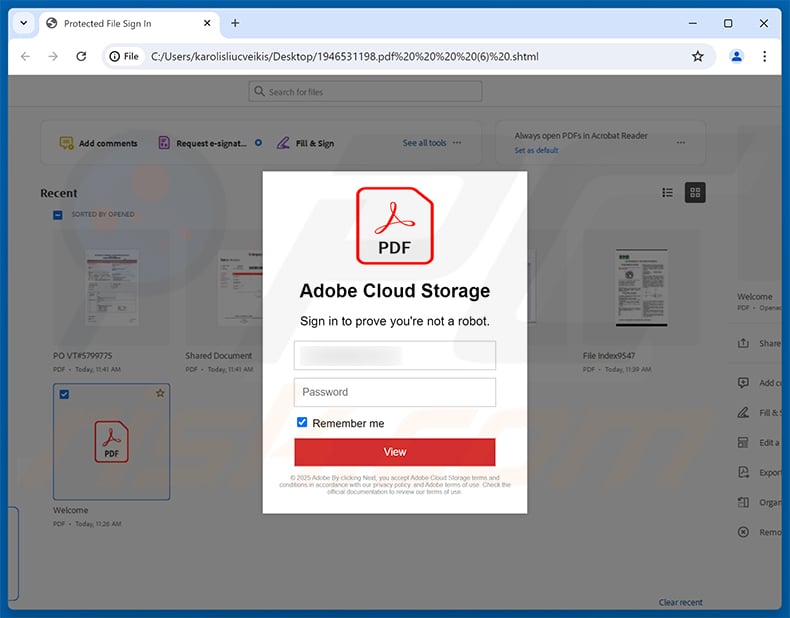This screenshot has height=618, width=790.
Task: Open the Welcome PDF file card icon
Action: pyautogui.click(x=111, y=442)
